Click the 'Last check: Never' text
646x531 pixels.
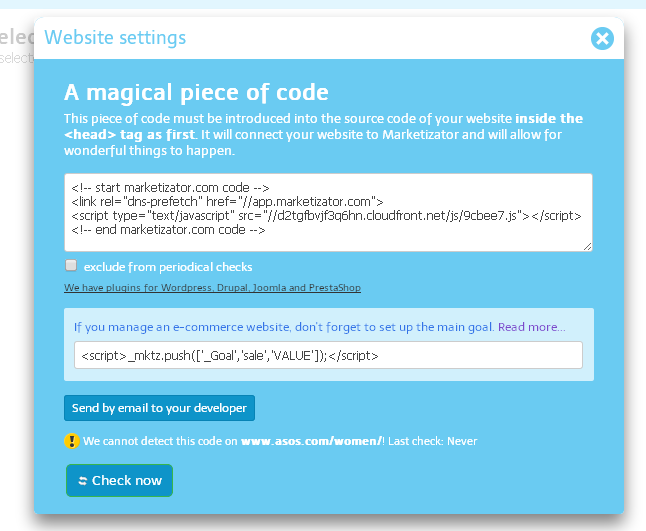point(433,441)
